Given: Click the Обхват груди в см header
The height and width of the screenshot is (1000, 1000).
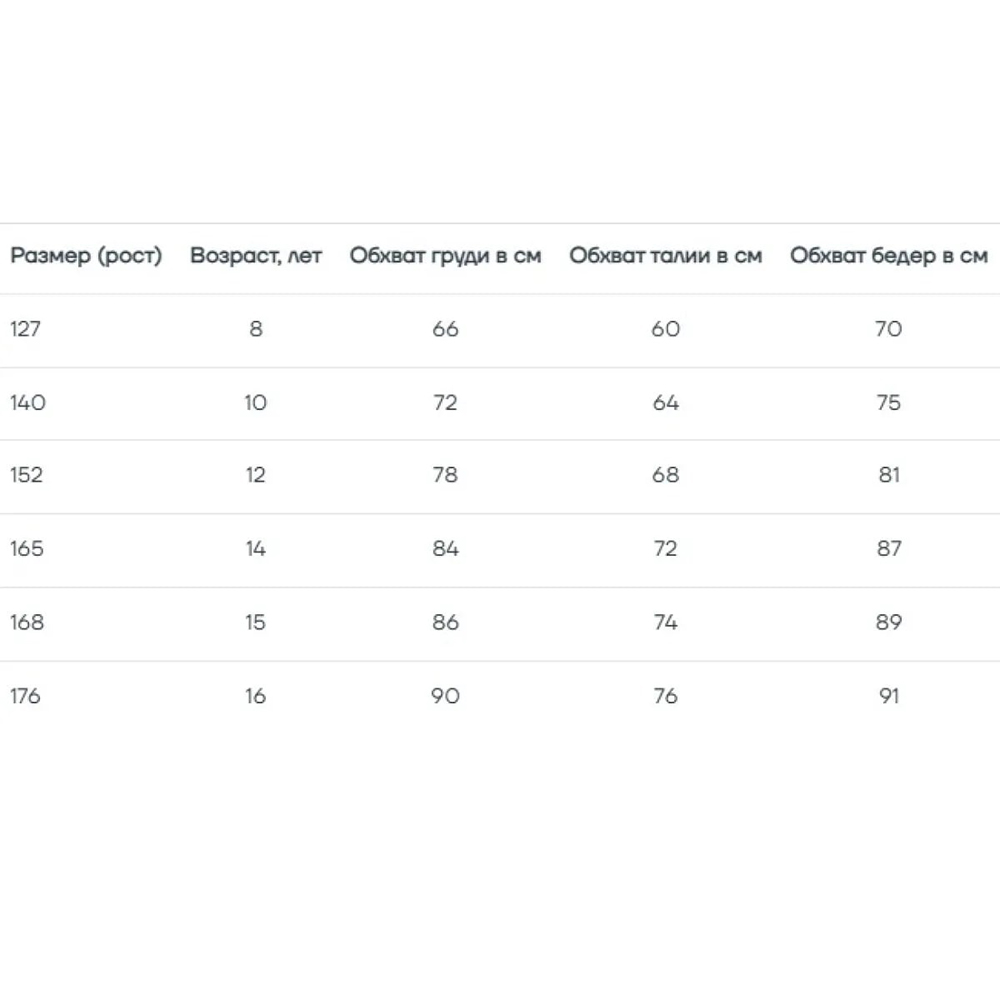Looking at the screenshot, I should (x=445, y=256).
